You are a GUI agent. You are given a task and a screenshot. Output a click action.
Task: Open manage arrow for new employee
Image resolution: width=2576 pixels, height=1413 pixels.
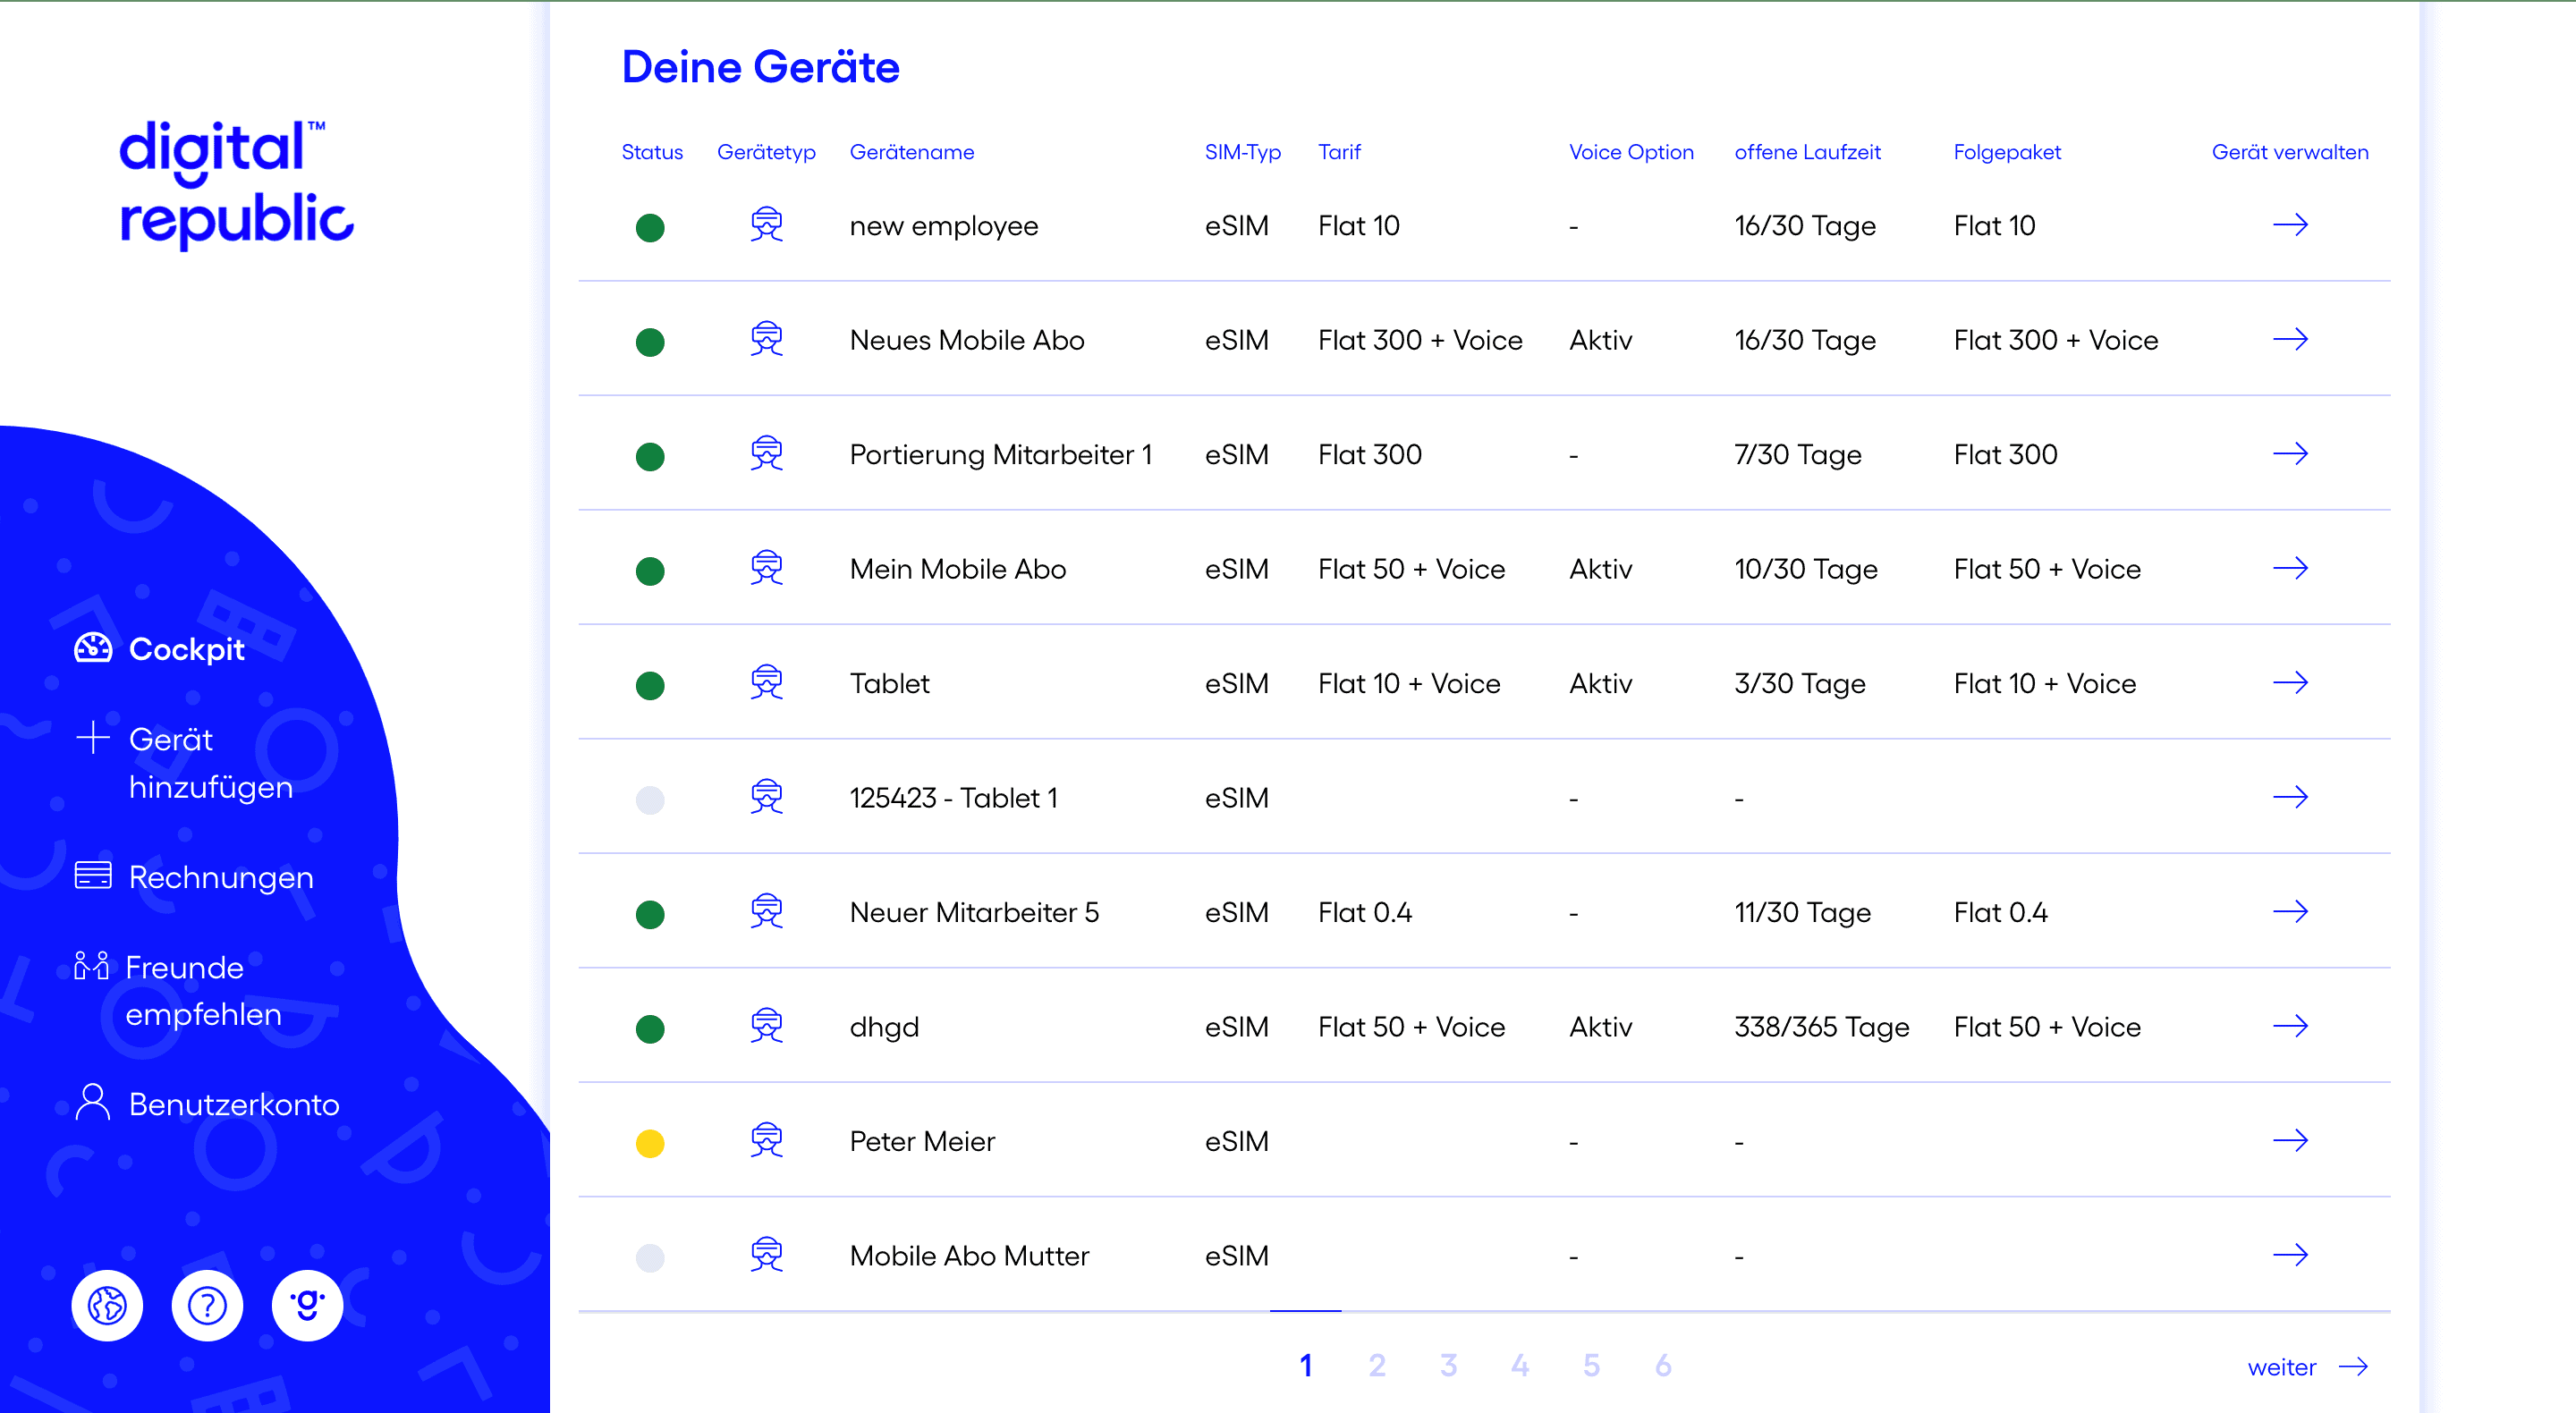tap(2289, 225)
